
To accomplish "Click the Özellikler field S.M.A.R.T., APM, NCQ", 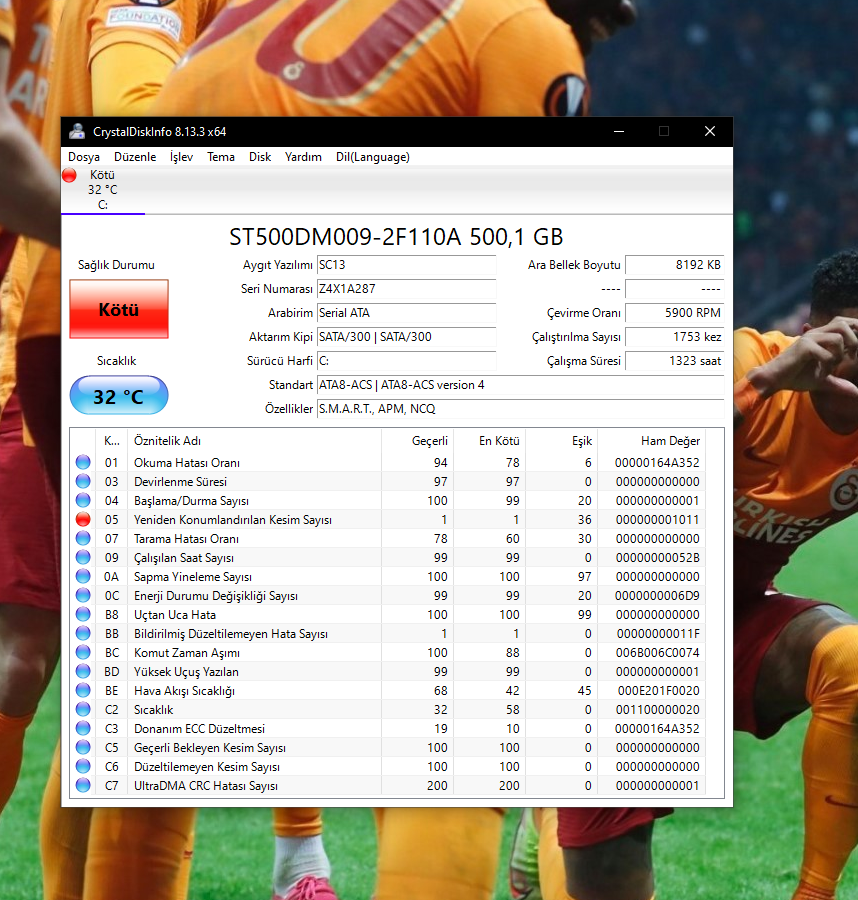I will coord(521,409).
